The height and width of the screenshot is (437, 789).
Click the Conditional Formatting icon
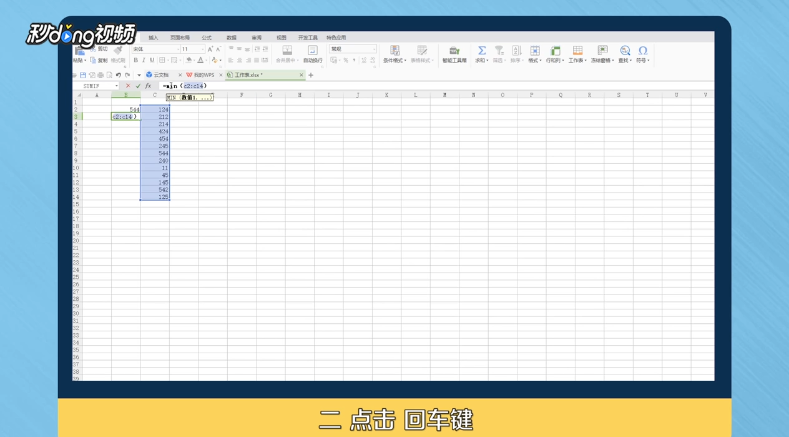(x=395, y=50)
